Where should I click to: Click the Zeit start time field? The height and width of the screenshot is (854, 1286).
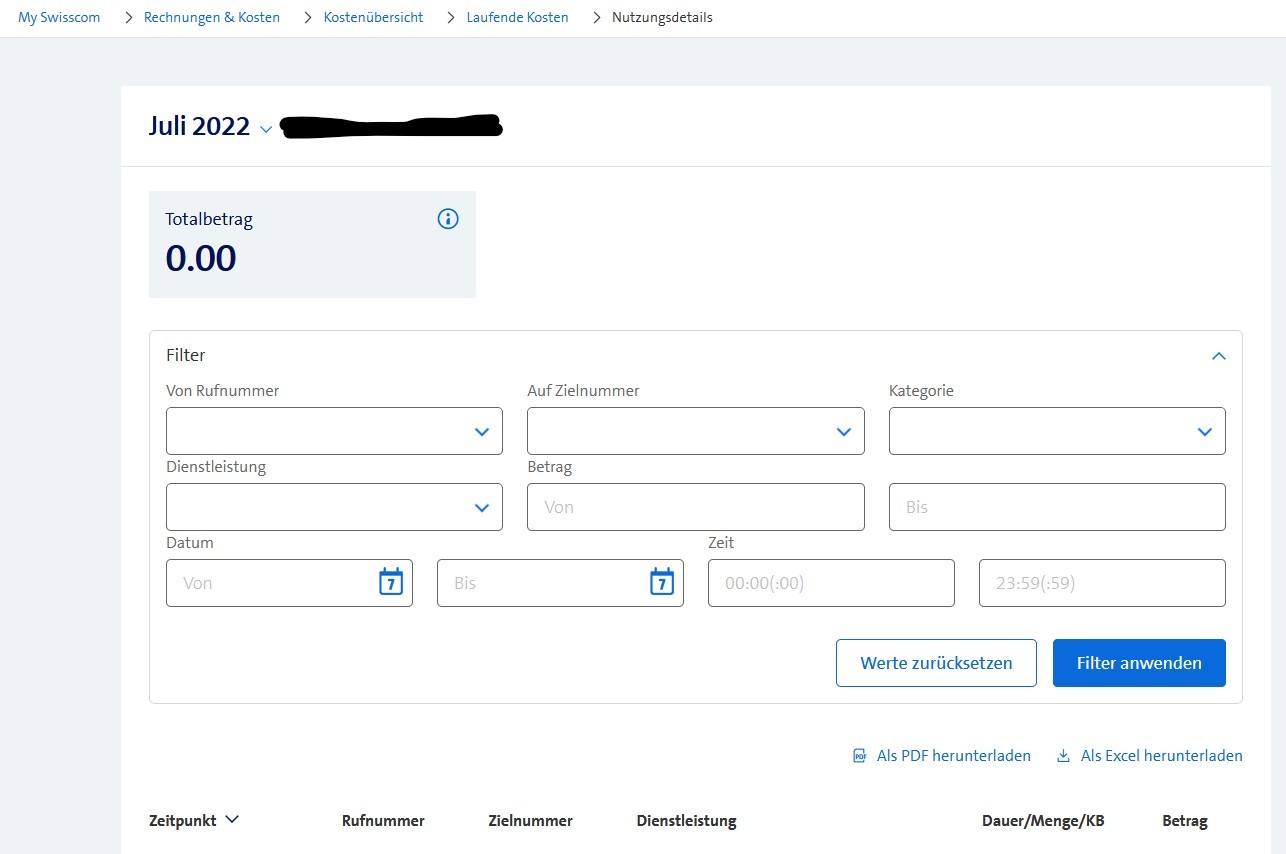pos(830,583)
